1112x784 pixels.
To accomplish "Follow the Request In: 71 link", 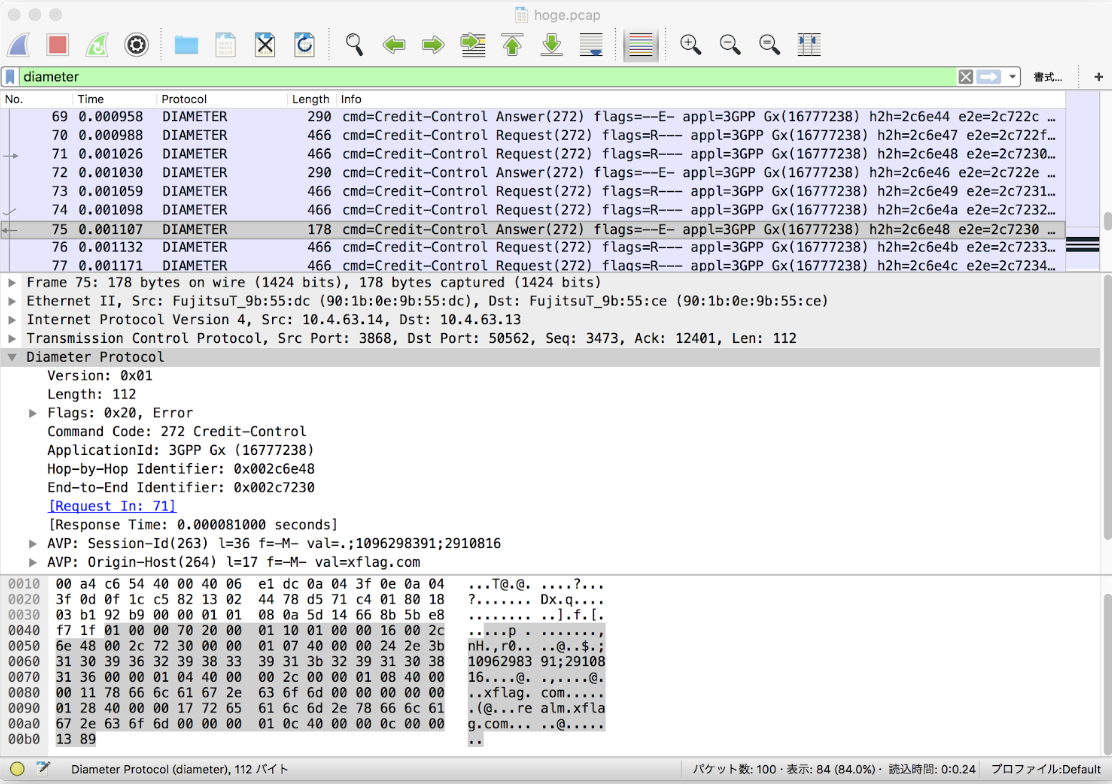I will 112,506.
